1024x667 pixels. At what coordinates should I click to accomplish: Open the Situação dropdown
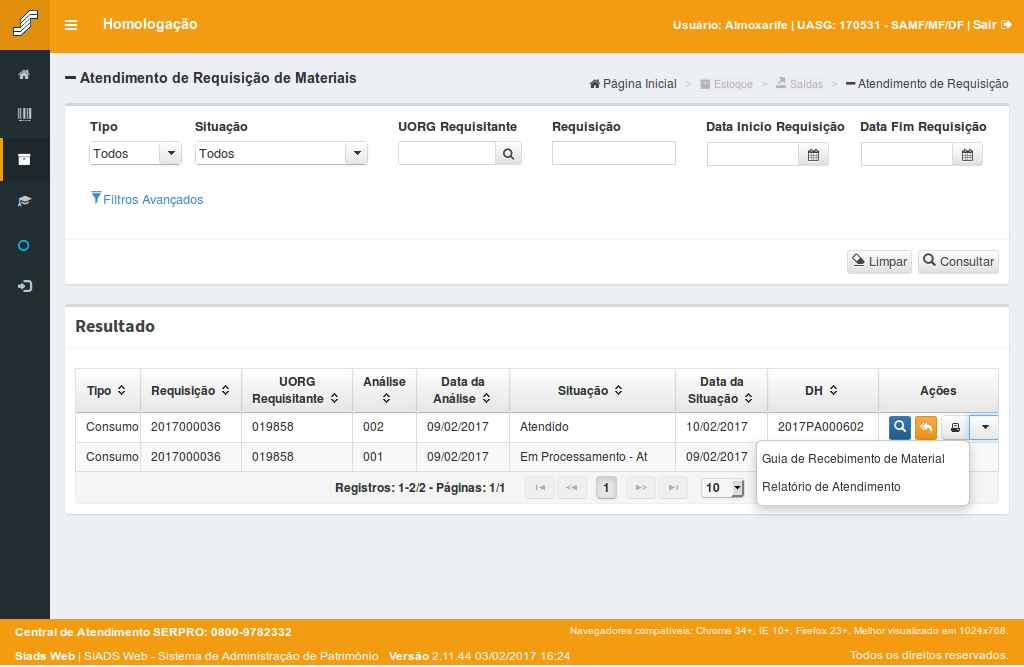coord(281,154)
